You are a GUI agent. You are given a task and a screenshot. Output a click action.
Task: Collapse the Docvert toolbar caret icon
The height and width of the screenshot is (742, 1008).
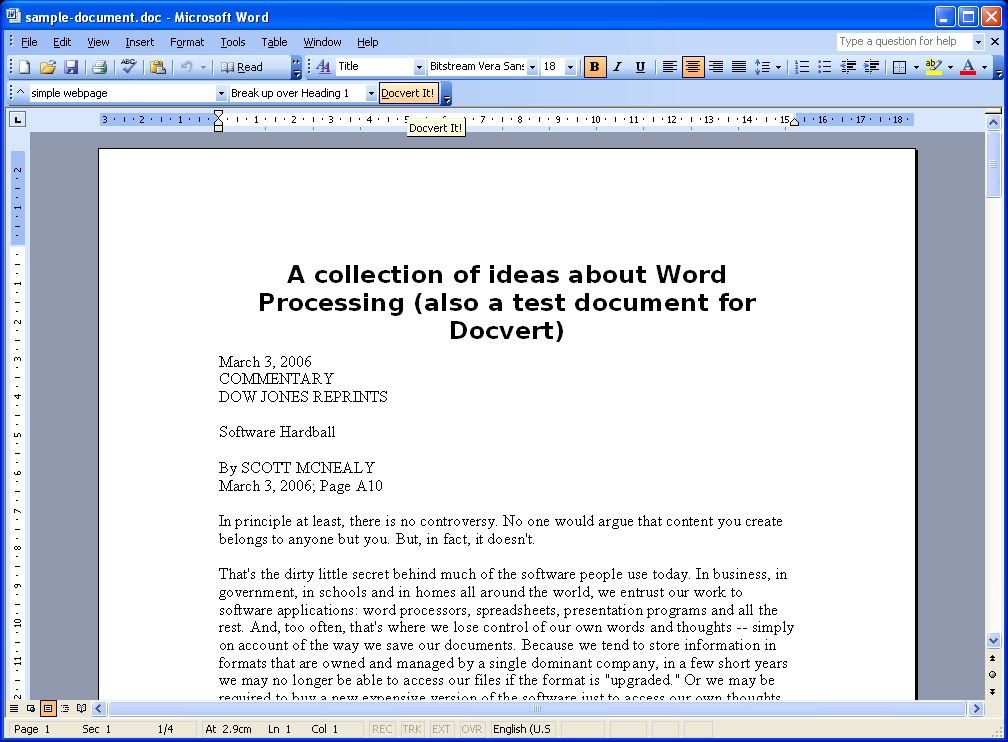(x=20, y=93)
